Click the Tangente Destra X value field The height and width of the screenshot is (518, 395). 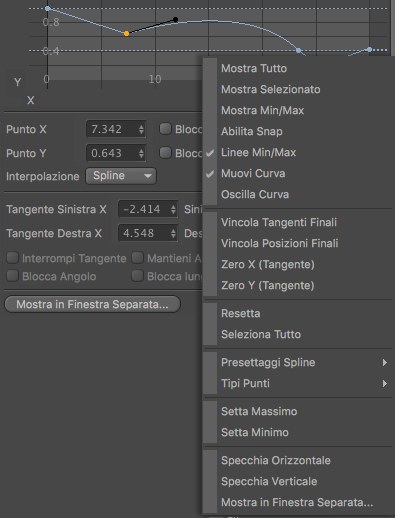pos(148,233)
